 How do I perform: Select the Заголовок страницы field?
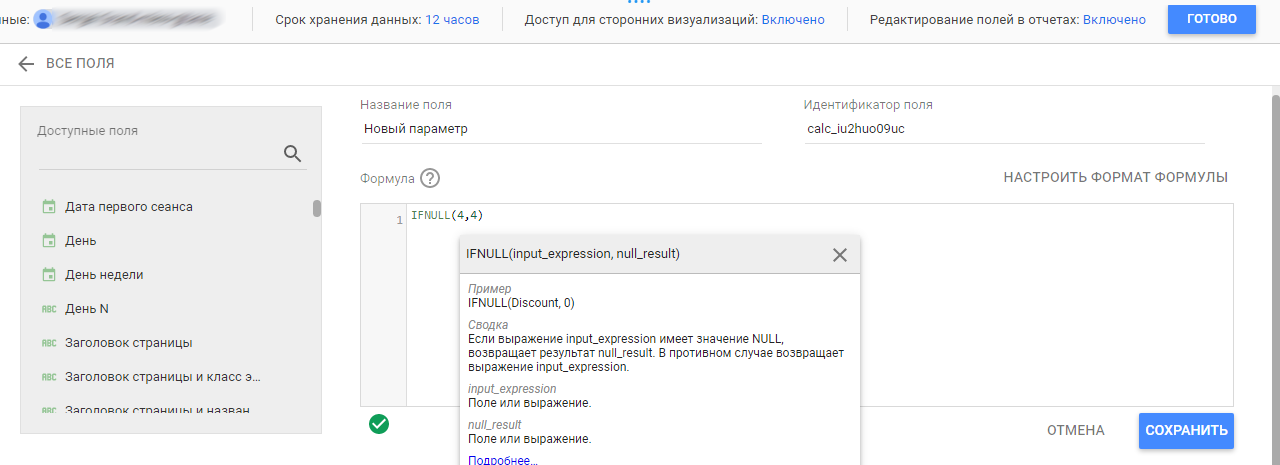pyautogui.click(x=128, y=343)
